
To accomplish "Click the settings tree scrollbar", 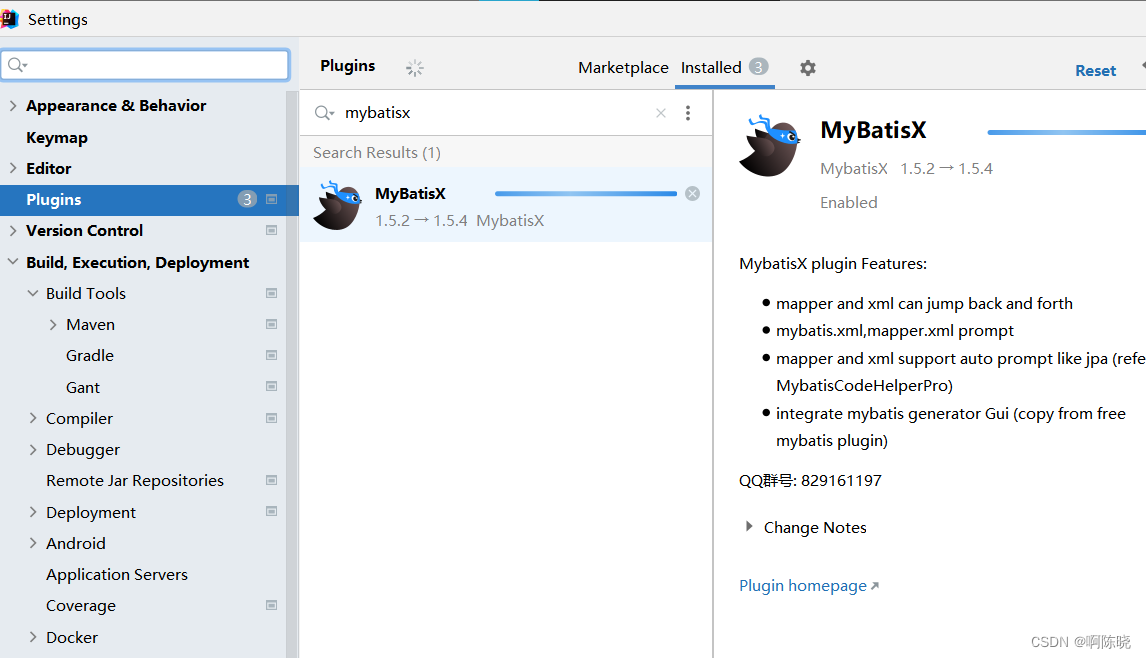I will [x=292, y=374].
